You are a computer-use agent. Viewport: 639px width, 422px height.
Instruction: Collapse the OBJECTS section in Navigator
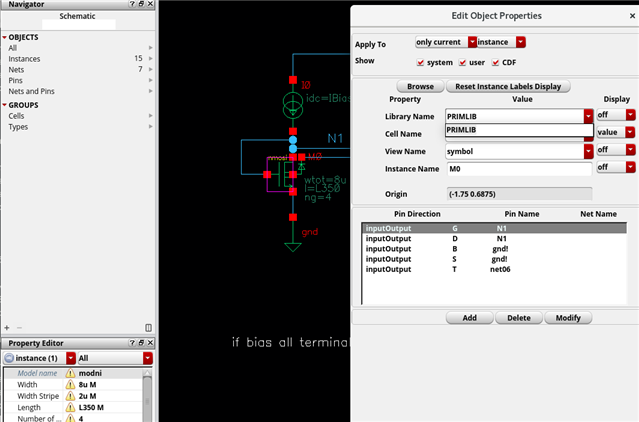(4, 37)
